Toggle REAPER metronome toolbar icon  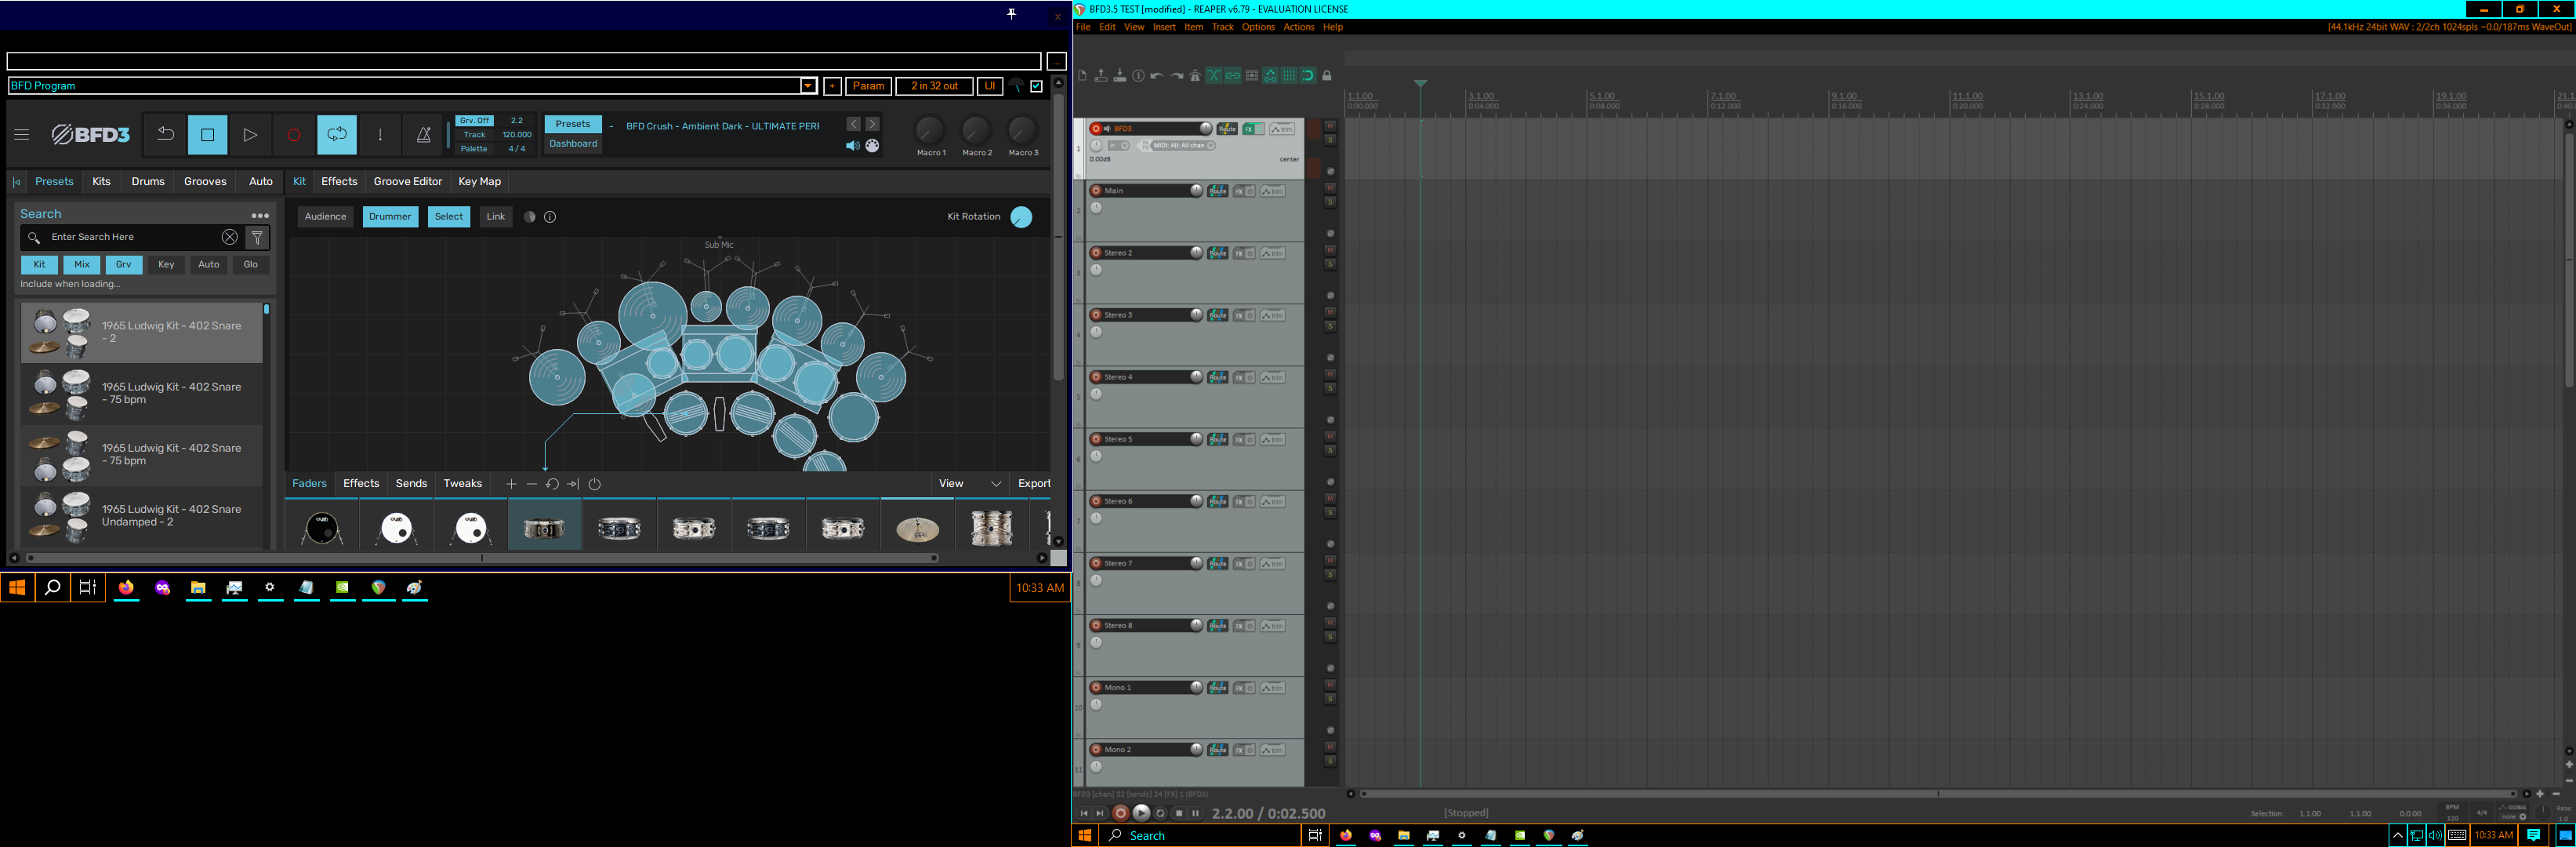click(x=1195, y=76)
